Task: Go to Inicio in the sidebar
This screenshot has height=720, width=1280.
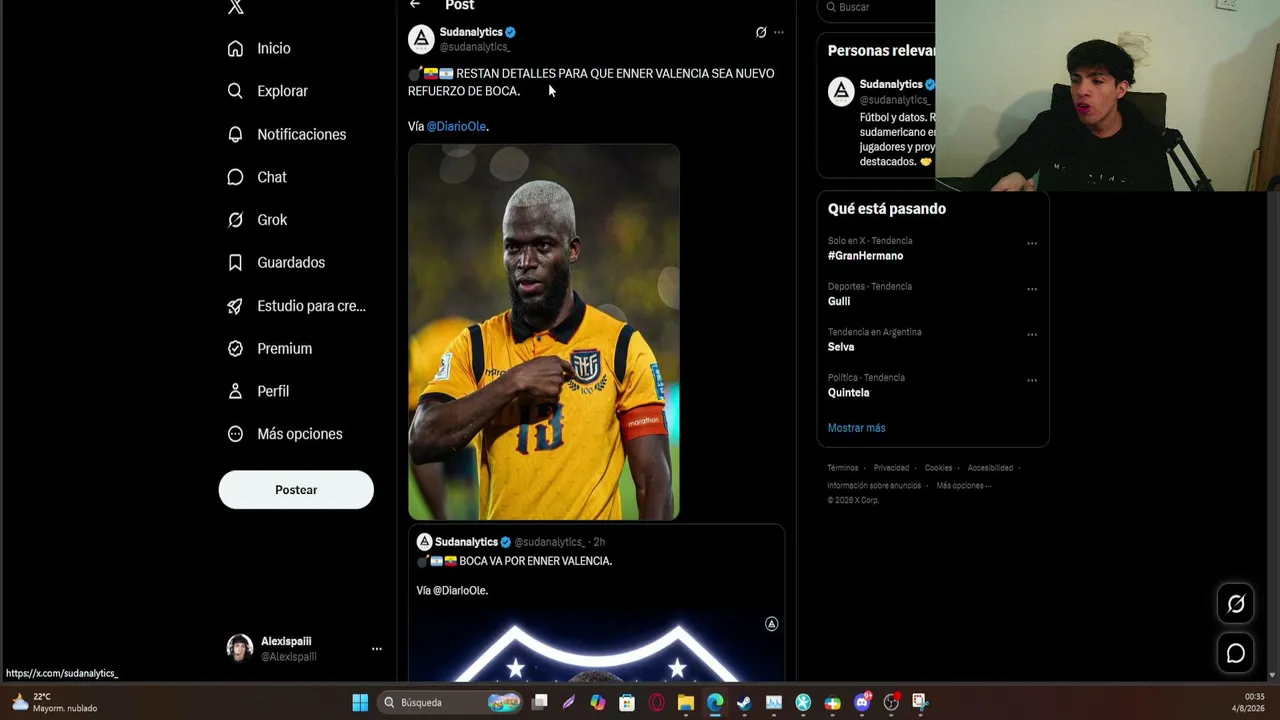Action: (x=259, y=48)
